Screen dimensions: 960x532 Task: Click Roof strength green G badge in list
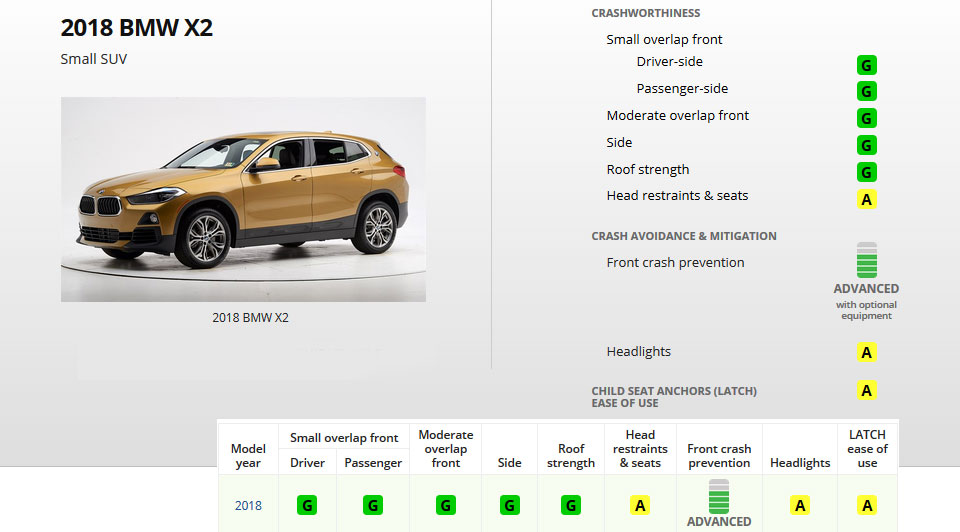coord(867,172)
